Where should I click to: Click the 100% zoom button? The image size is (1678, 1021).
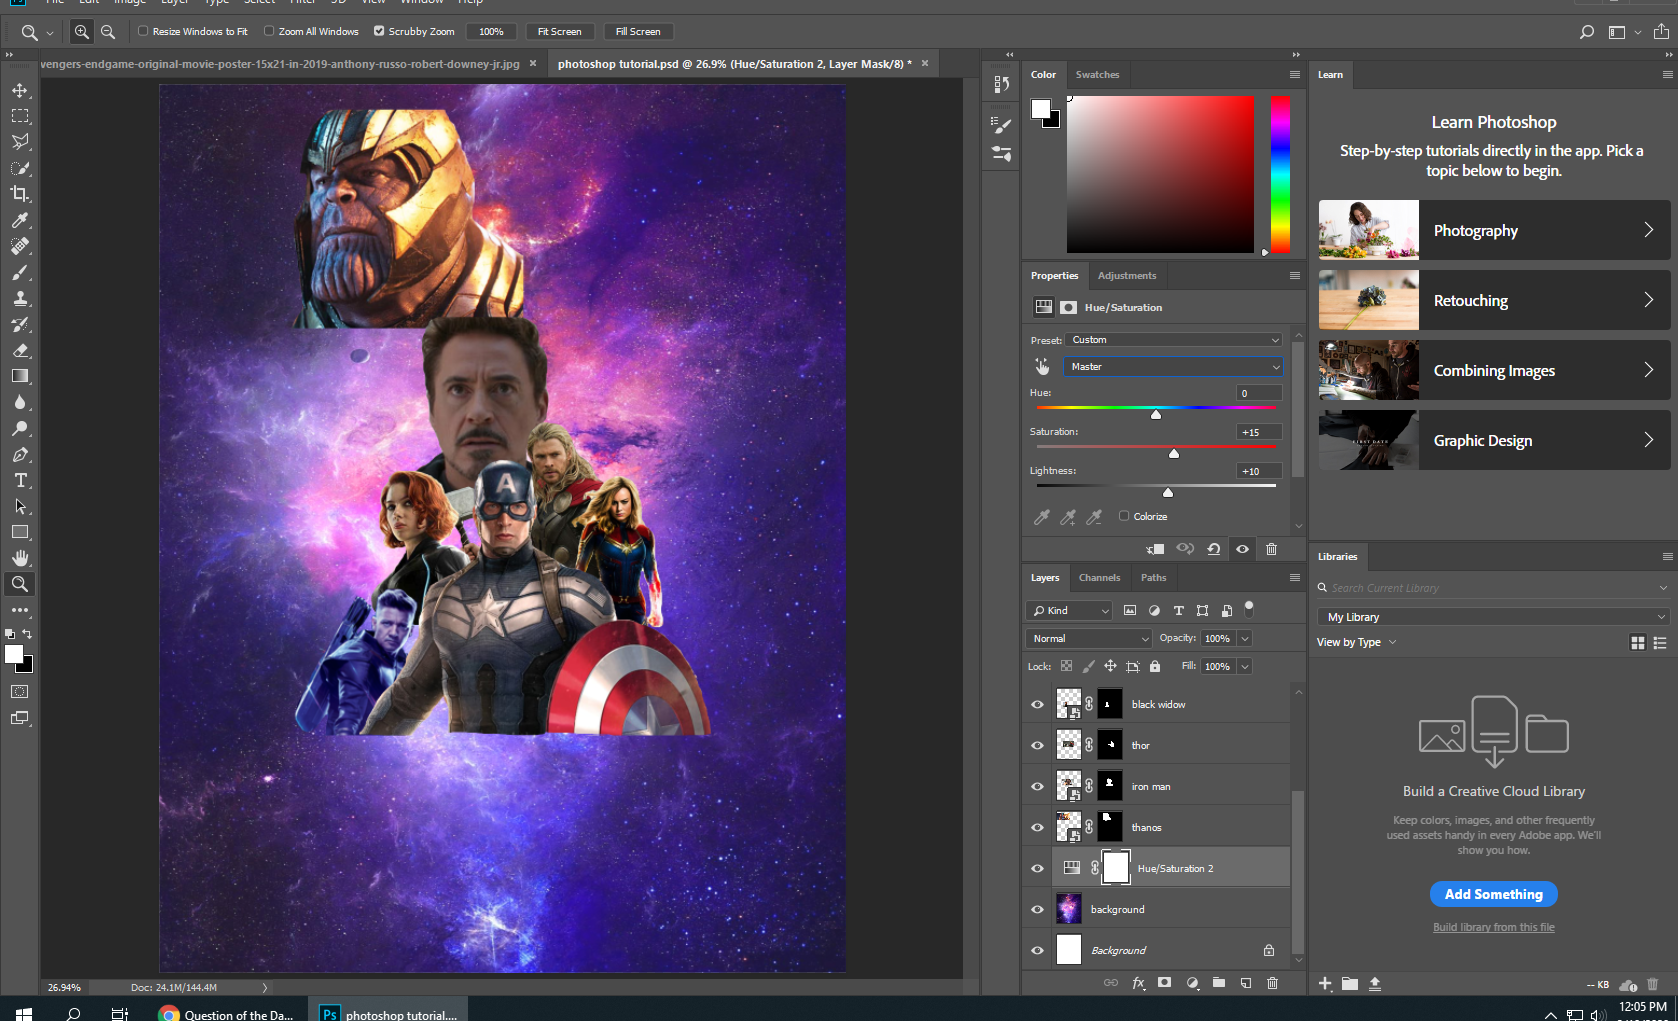(x=491, y=32)
